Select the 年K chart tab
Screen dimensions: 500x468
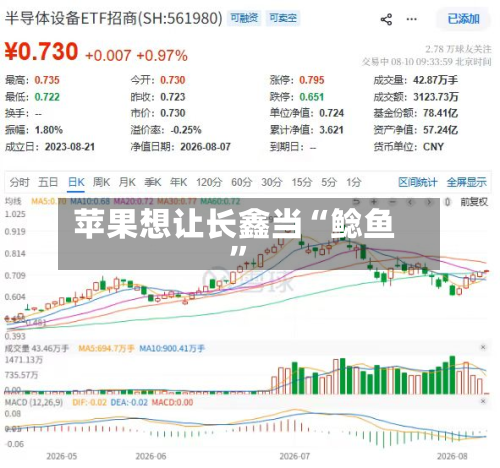click(178, 182)
